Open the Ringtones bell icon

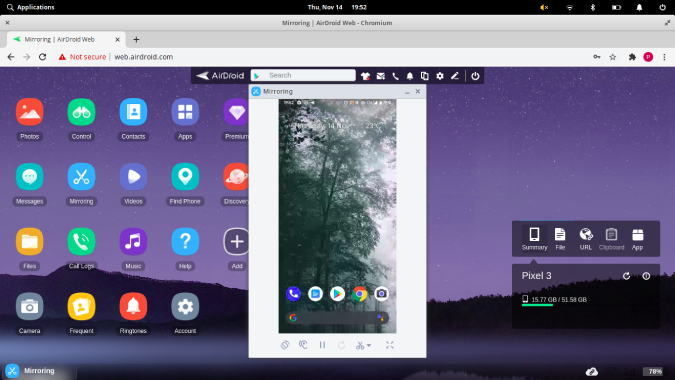click(133, 306)
